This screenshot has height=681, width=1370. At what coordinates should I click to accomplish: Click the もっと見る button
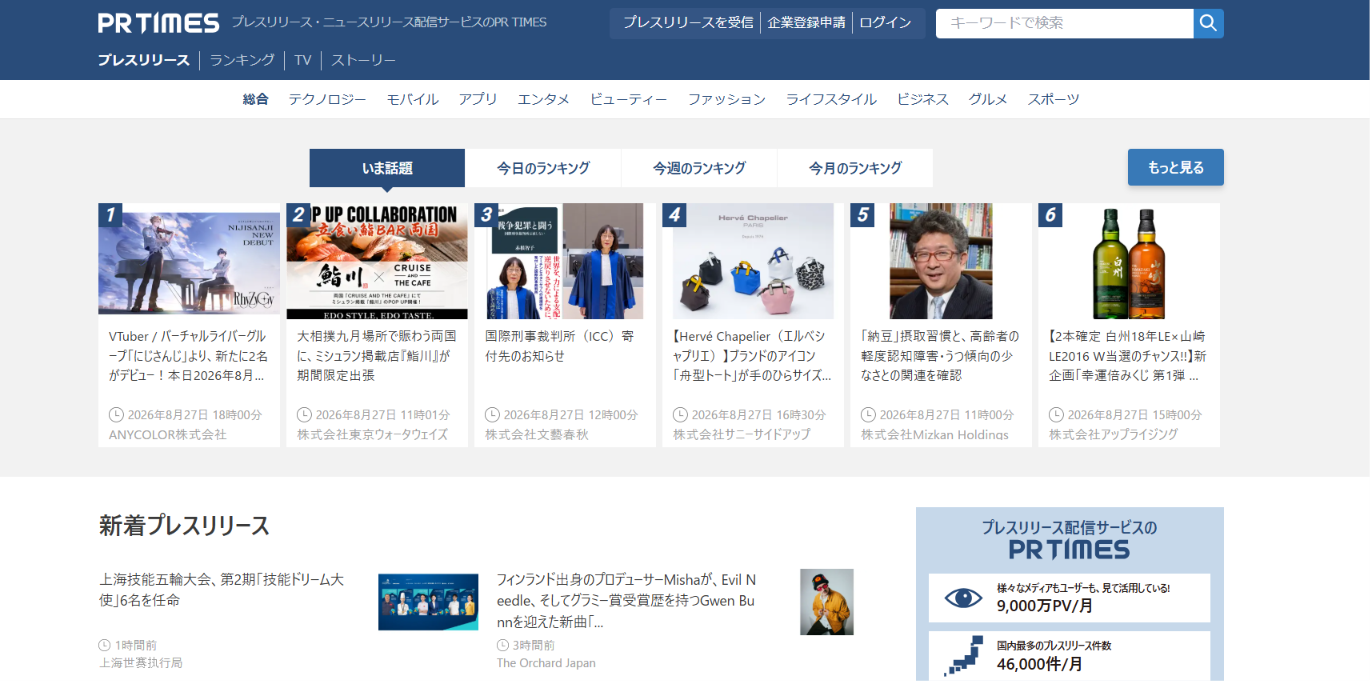pyautogui.click(x=1176, y=167)
